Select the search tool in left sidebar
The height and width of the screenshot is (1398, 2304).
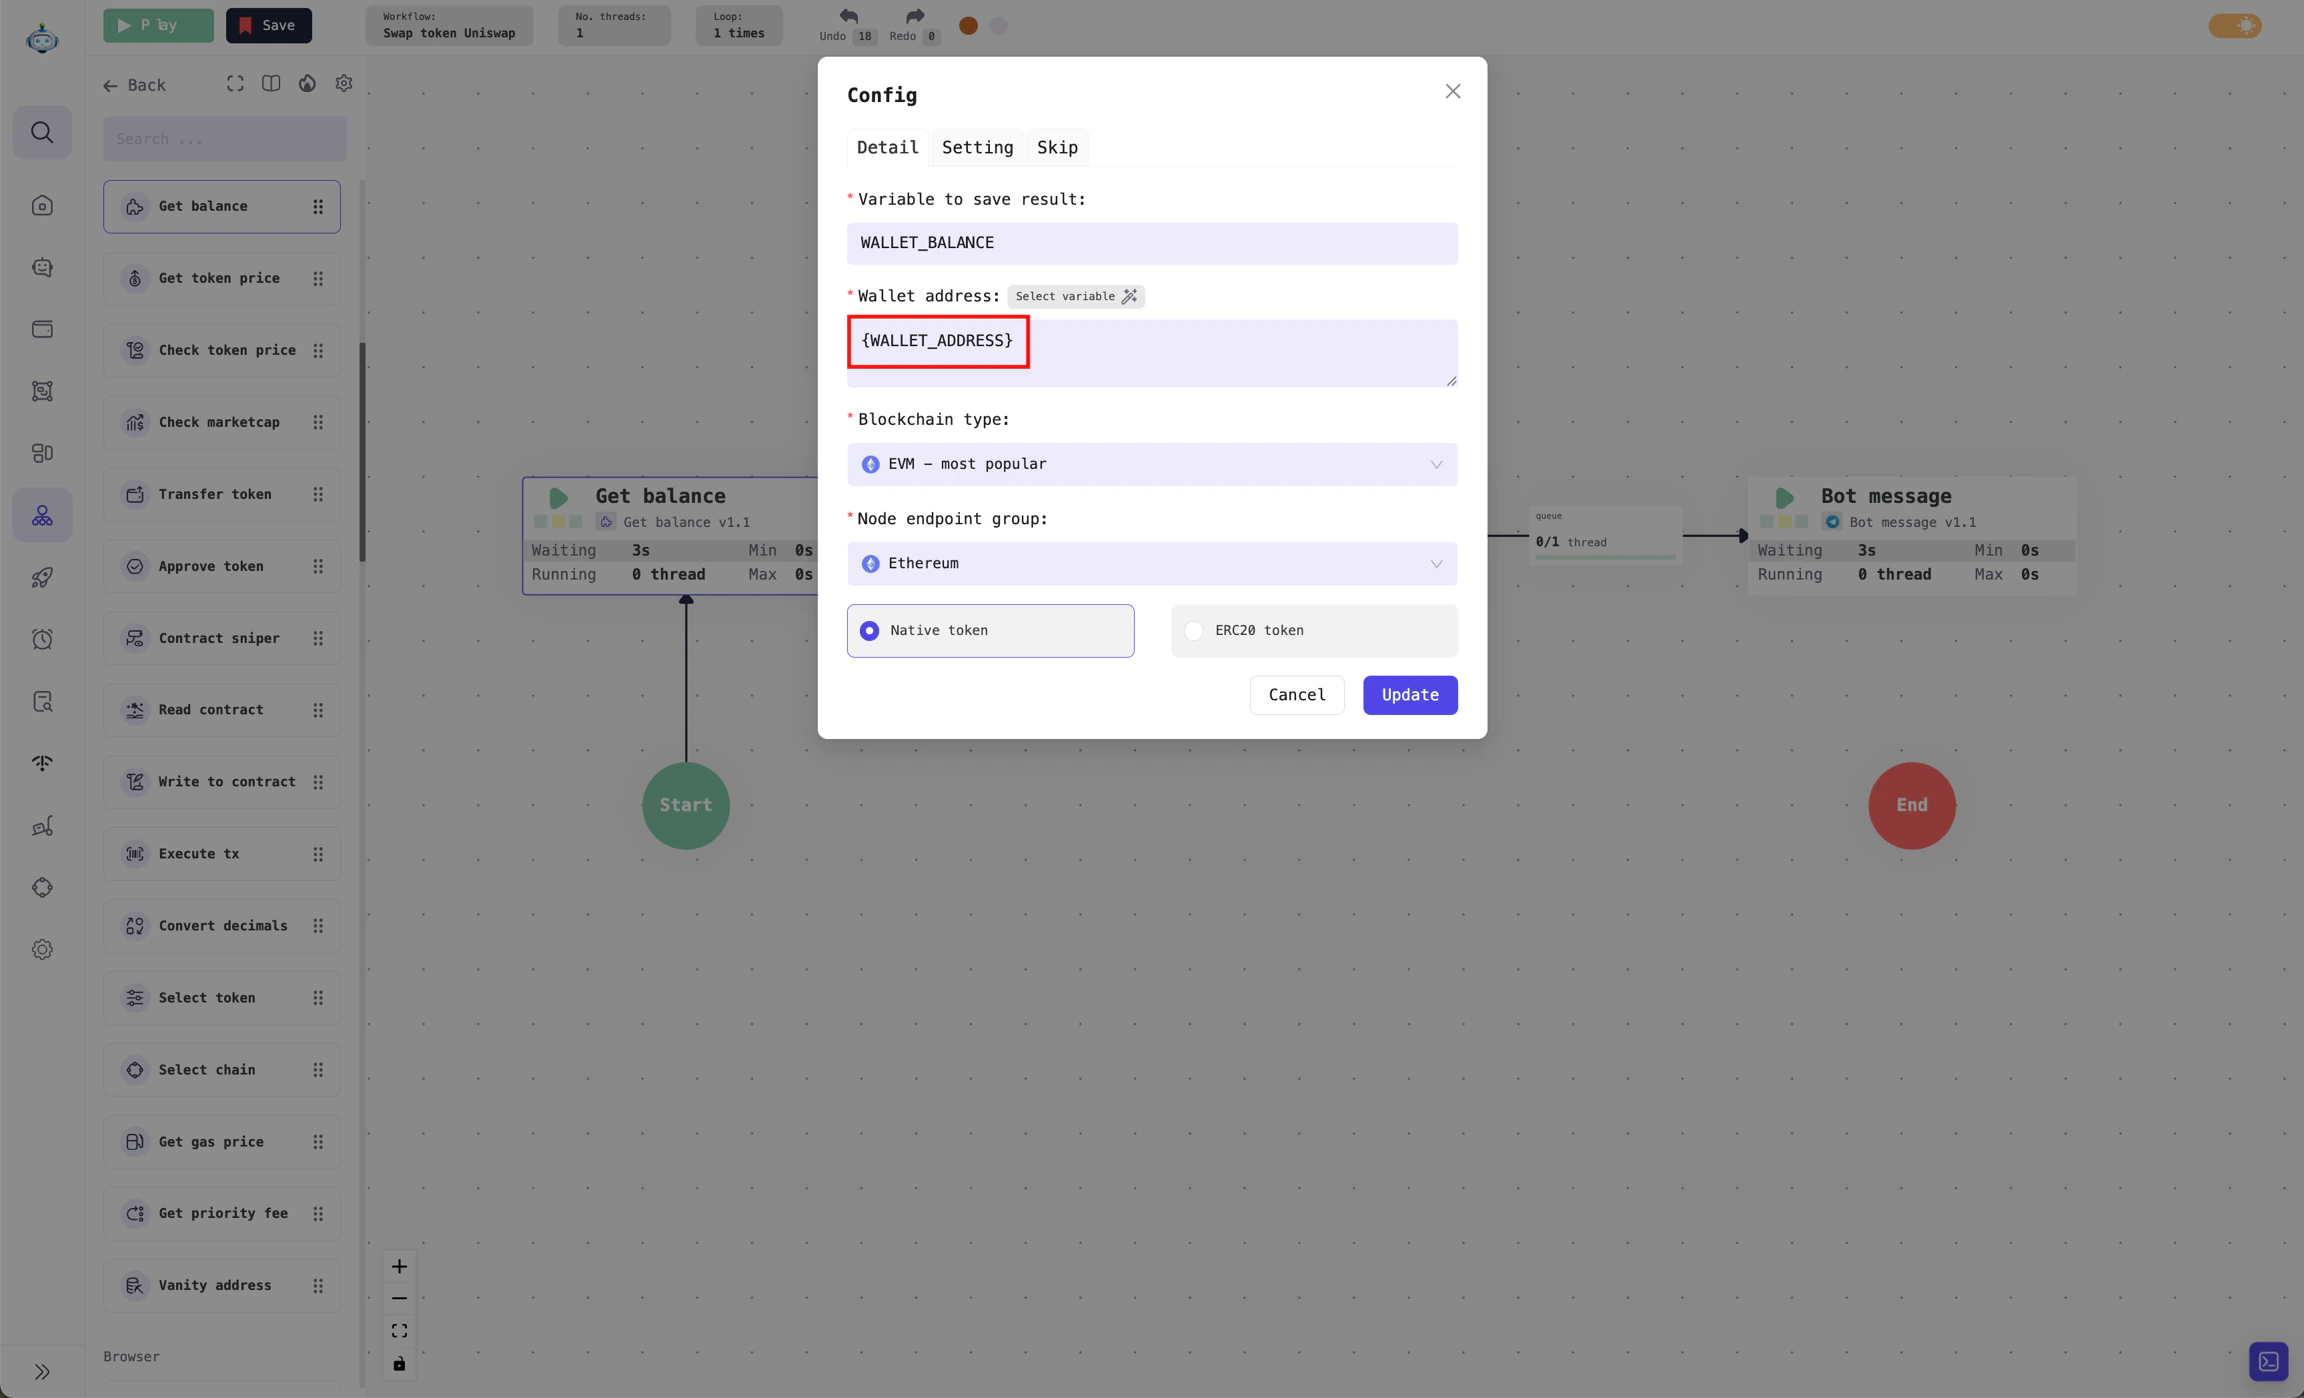[x=42, y=132]
